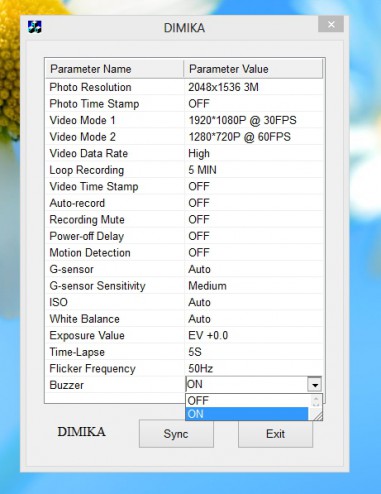381x494 pixels.
Task: Click the OFF value for Recording Mute
Action: pyautogui.click(x=199, y=220)
